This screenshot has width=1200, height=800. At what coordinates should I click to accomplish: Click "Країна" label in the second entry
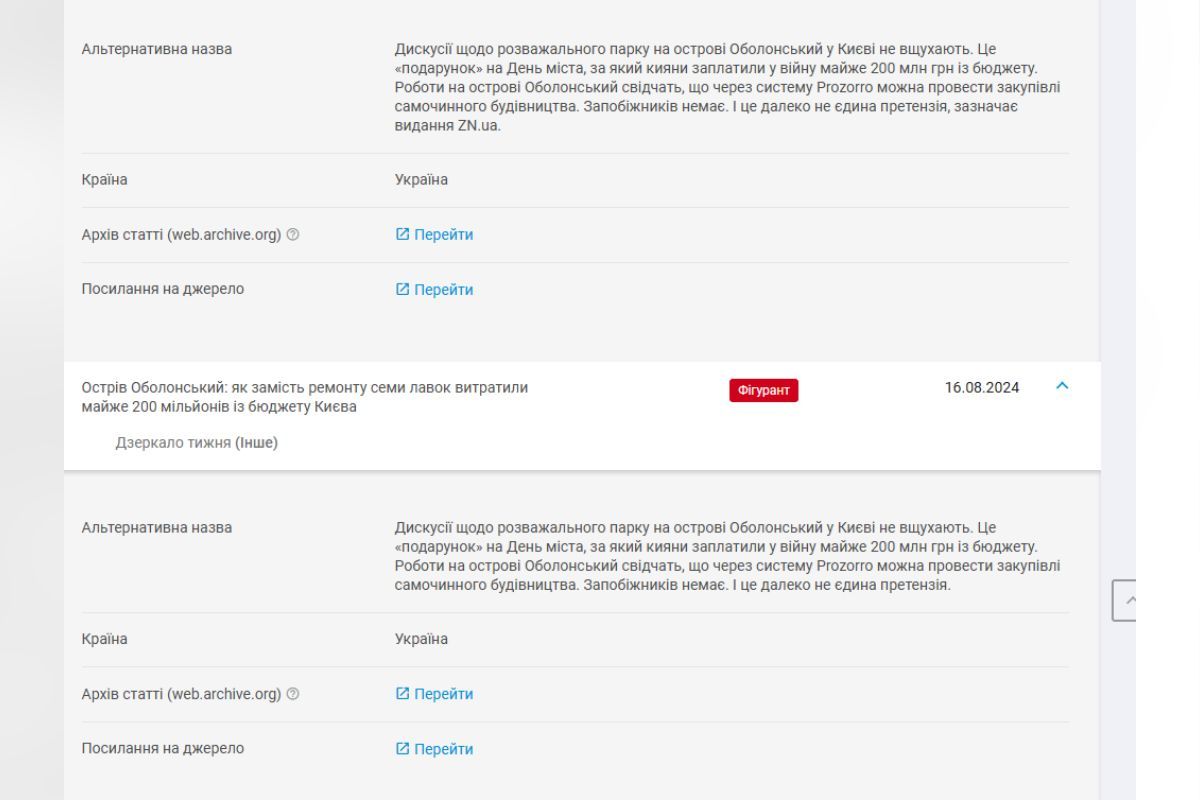pos(104,639)
